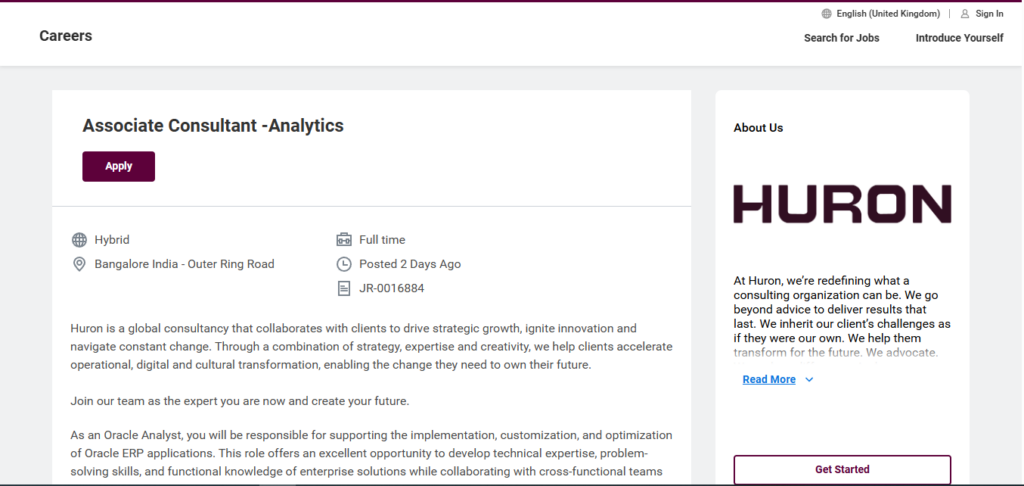This screenshot has height=486, width=1024.
Task: Click the Huron logo image
Action: click(842, 204)
